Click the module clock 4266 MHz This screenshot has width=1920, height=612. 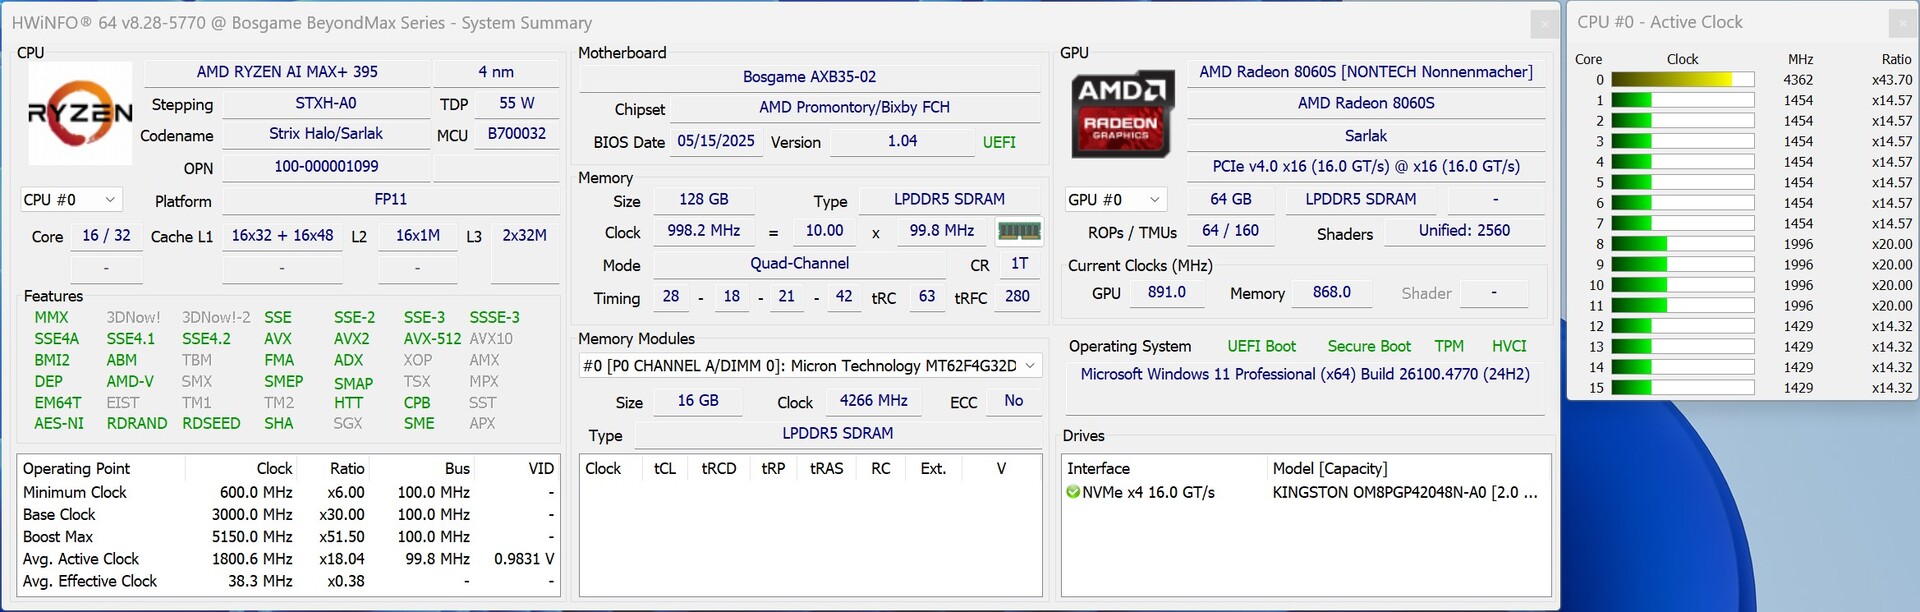click(873, 401)
